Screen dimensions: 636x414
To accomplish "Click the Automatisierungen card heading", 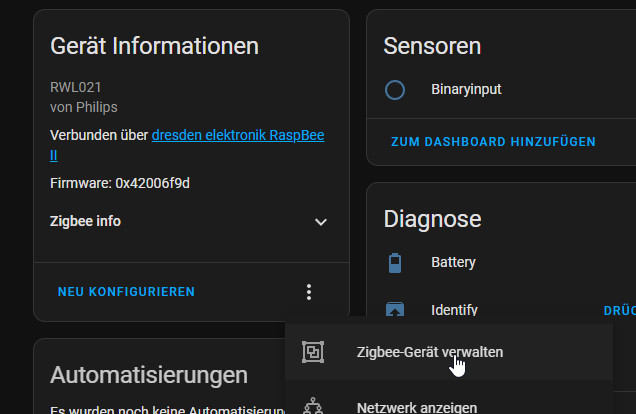I will click(149, 375).
